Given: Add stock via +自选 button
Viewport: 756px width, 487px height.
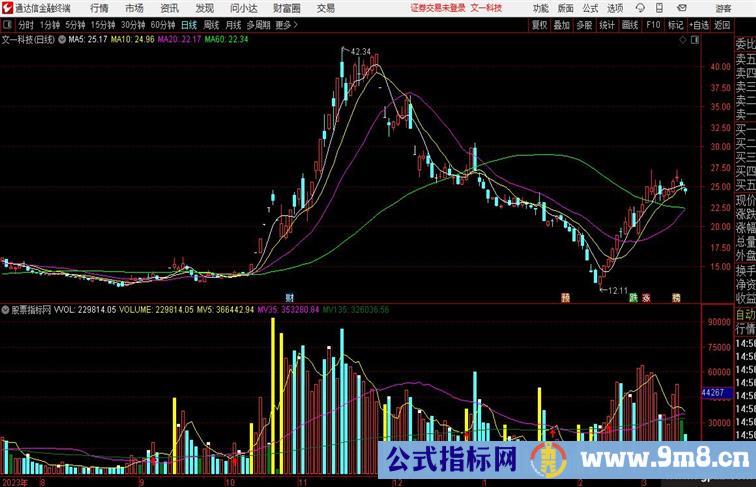Looking at the screenshot, I should click(699, 25).
